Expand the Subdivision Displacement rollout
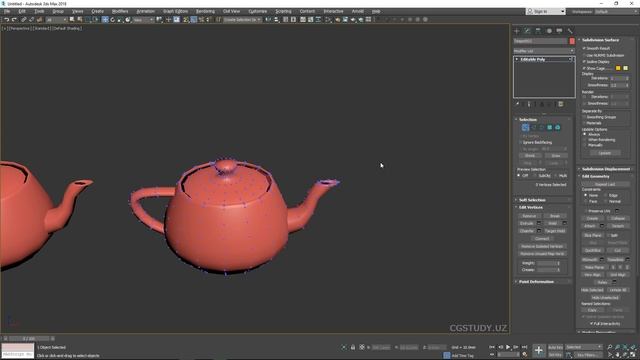 [x=607, y=169]
